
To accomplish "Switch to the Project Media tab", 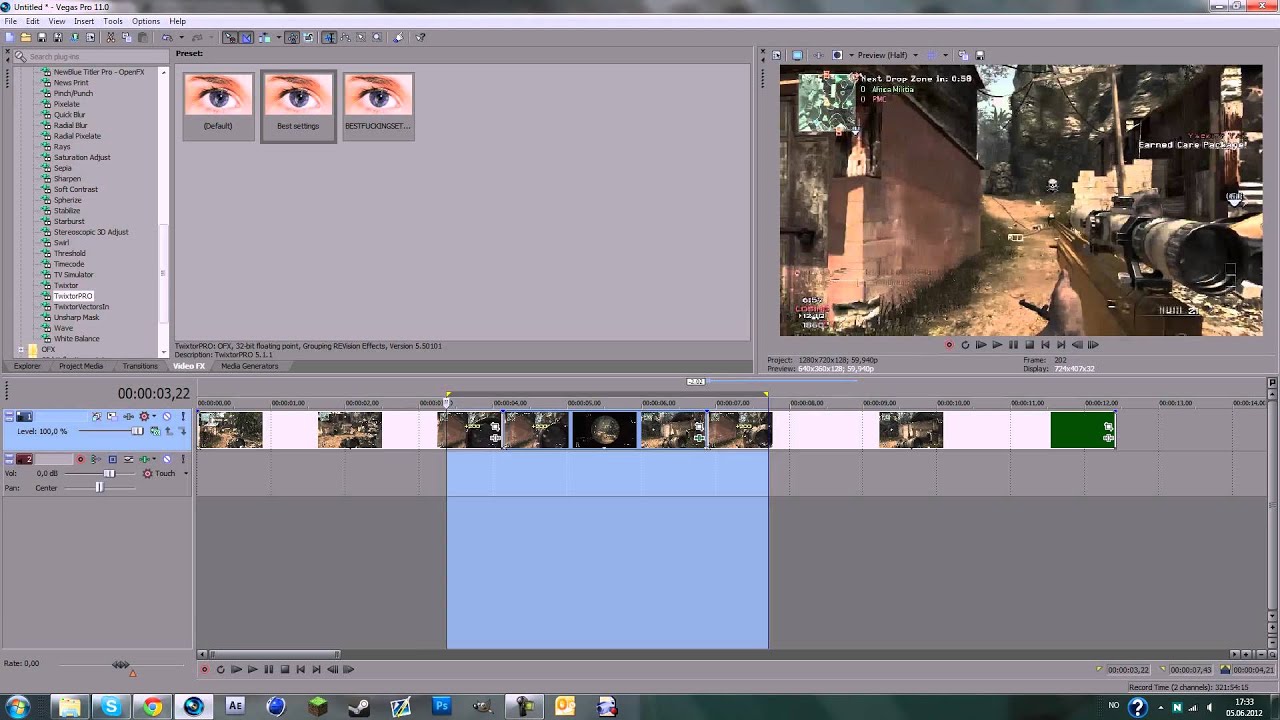I will coord(81,366).
